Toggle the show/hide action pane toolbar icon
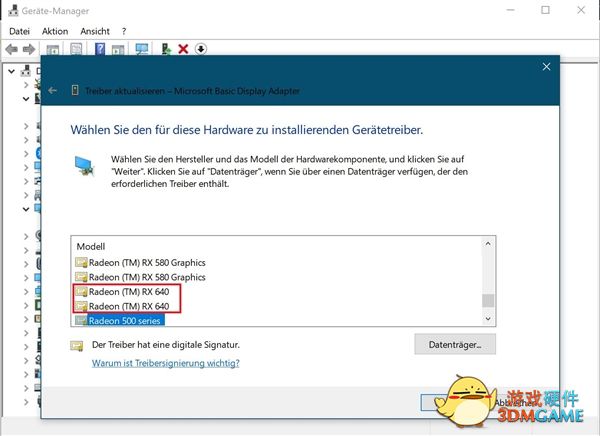 [118, 49]
